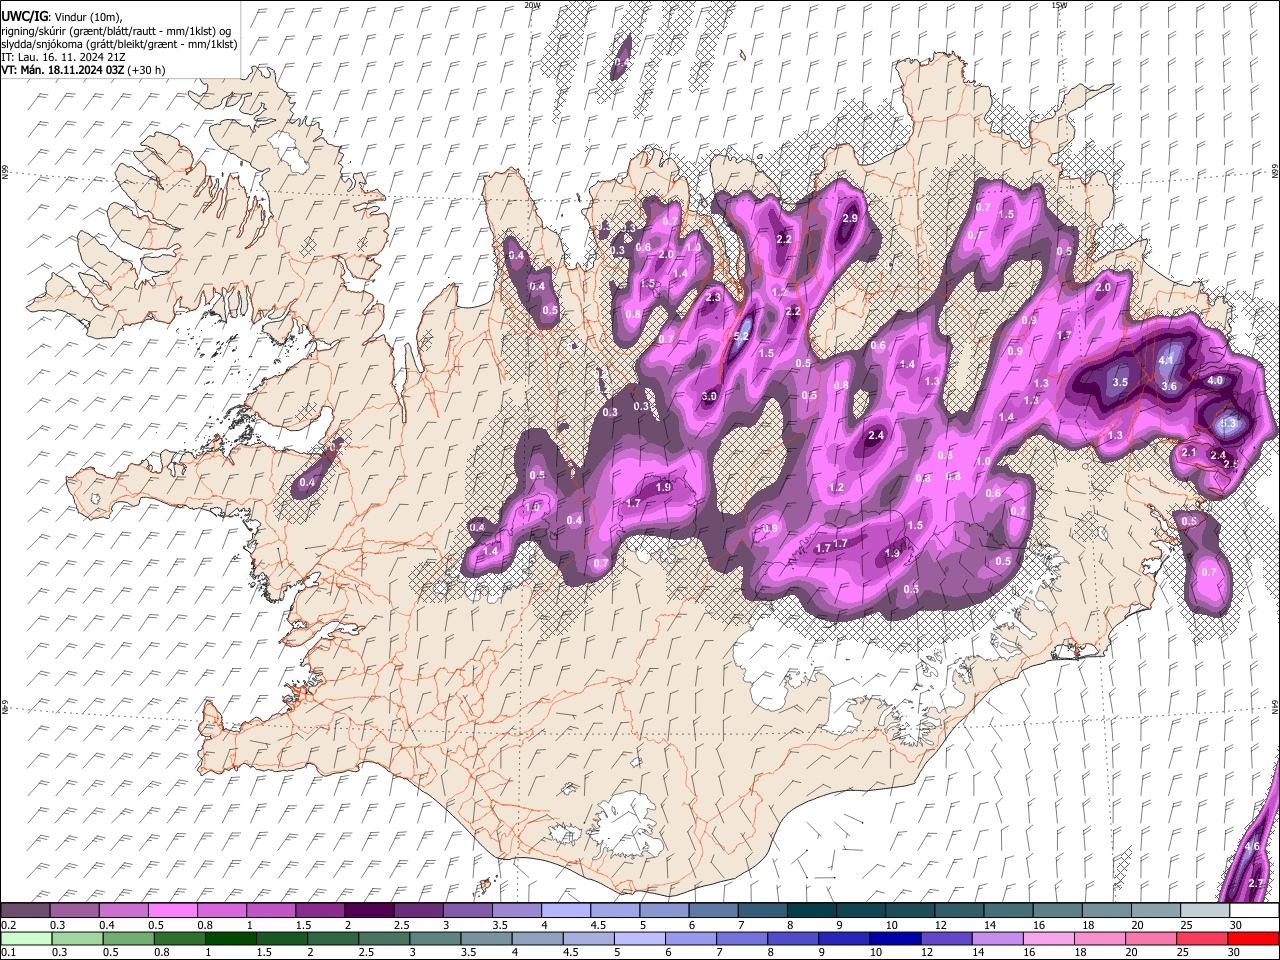Click the 2.7 value near the map corner
The height and width of the screenshot is (960, 1280).
click(1257, 882)
